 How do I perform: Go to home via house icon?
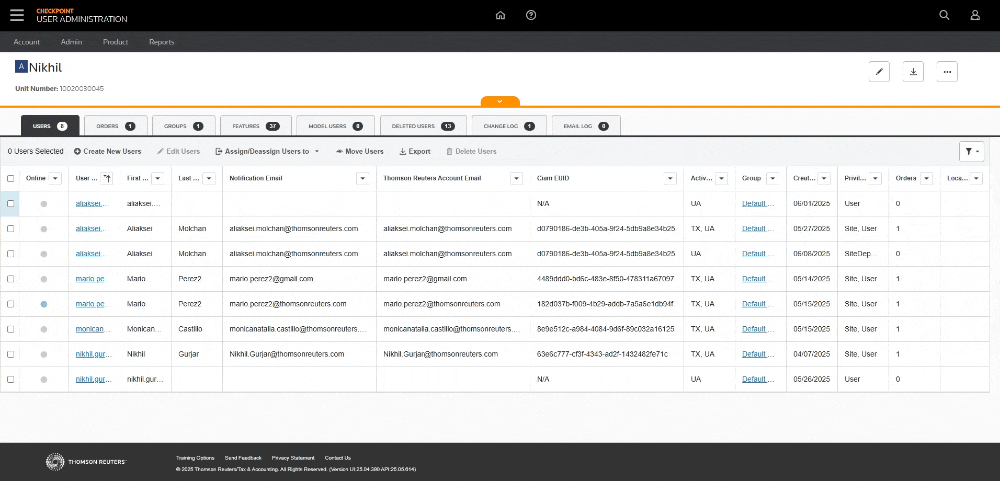tap(500, 15)
